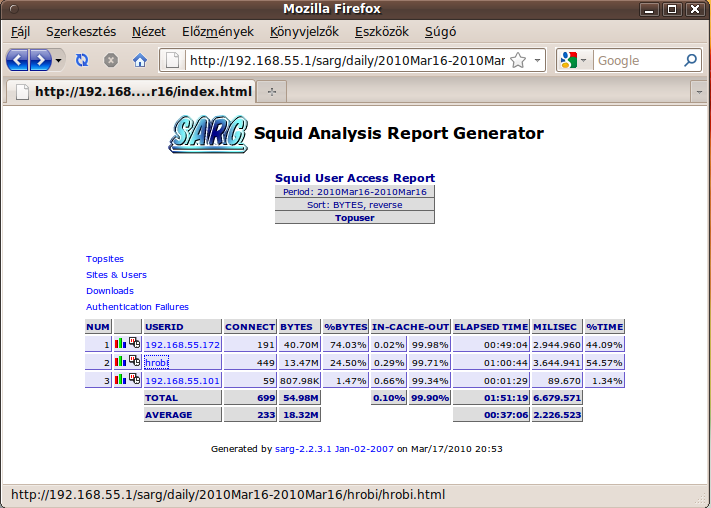Screen dimensions: 711x508
Task: Expand the list all tabs dropdown
Action: click(698, 91)
